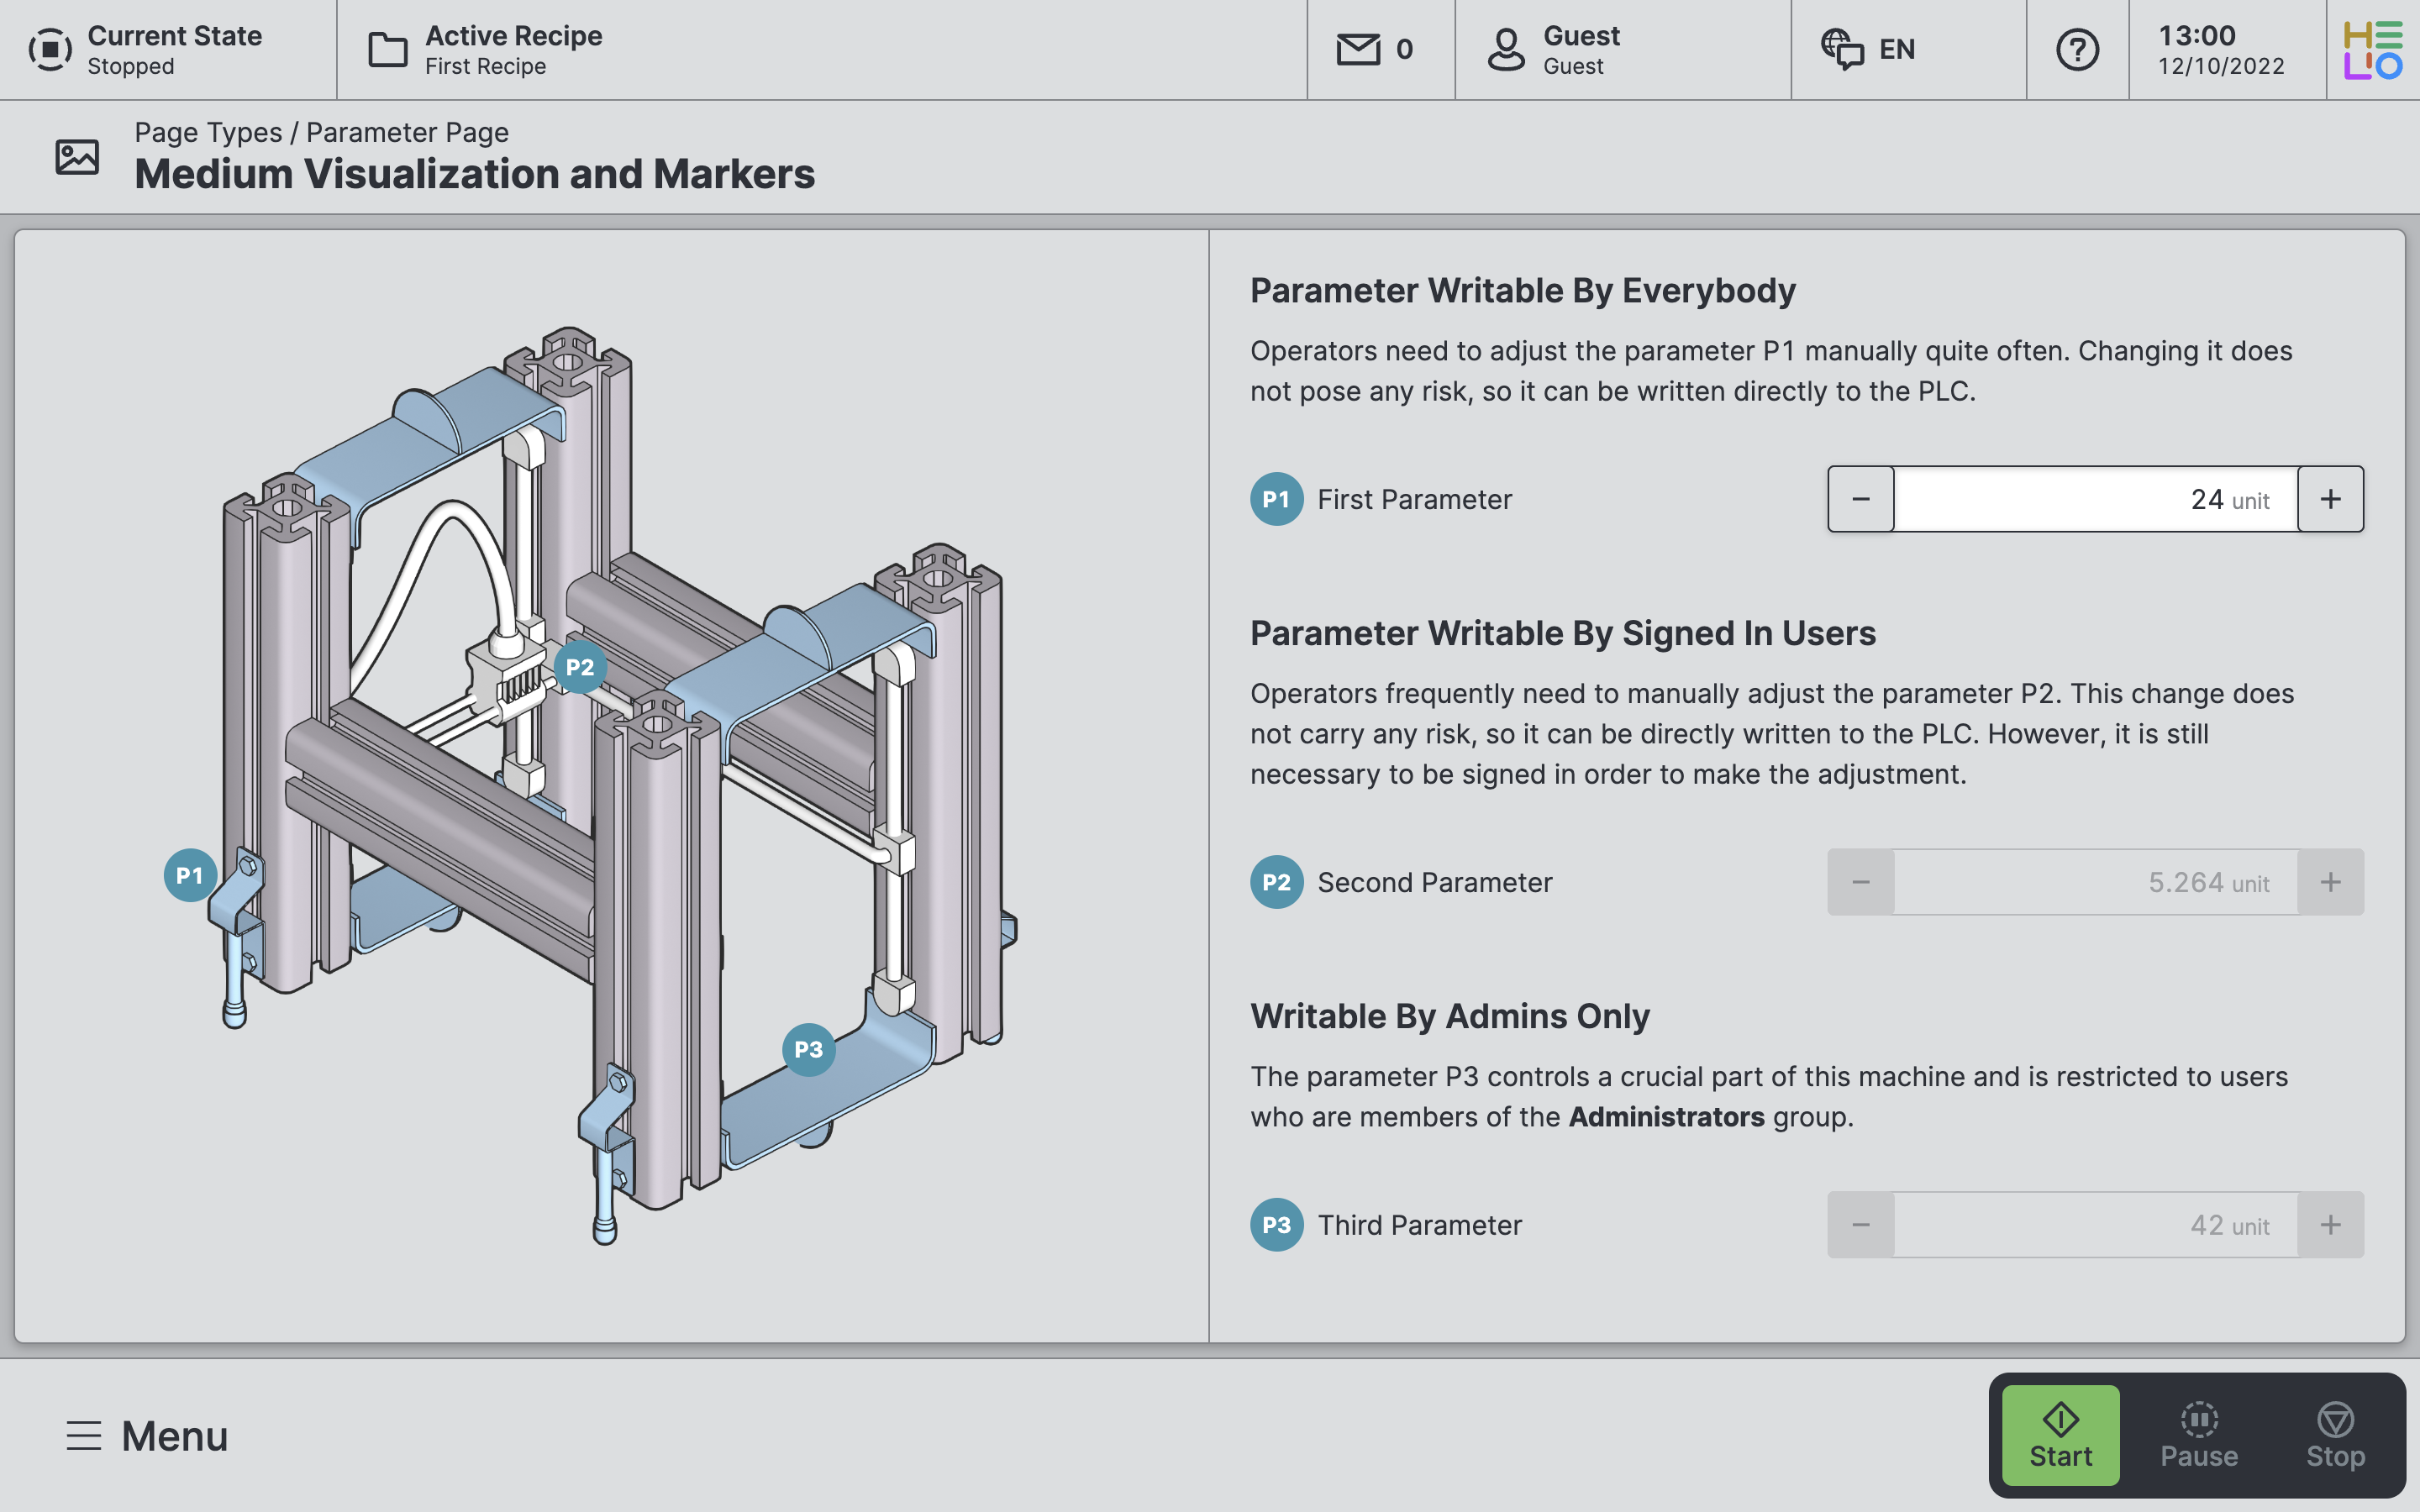Click the page image icon beside the title
This screenshot has height=1512, width=2420.
coord(77,157)
